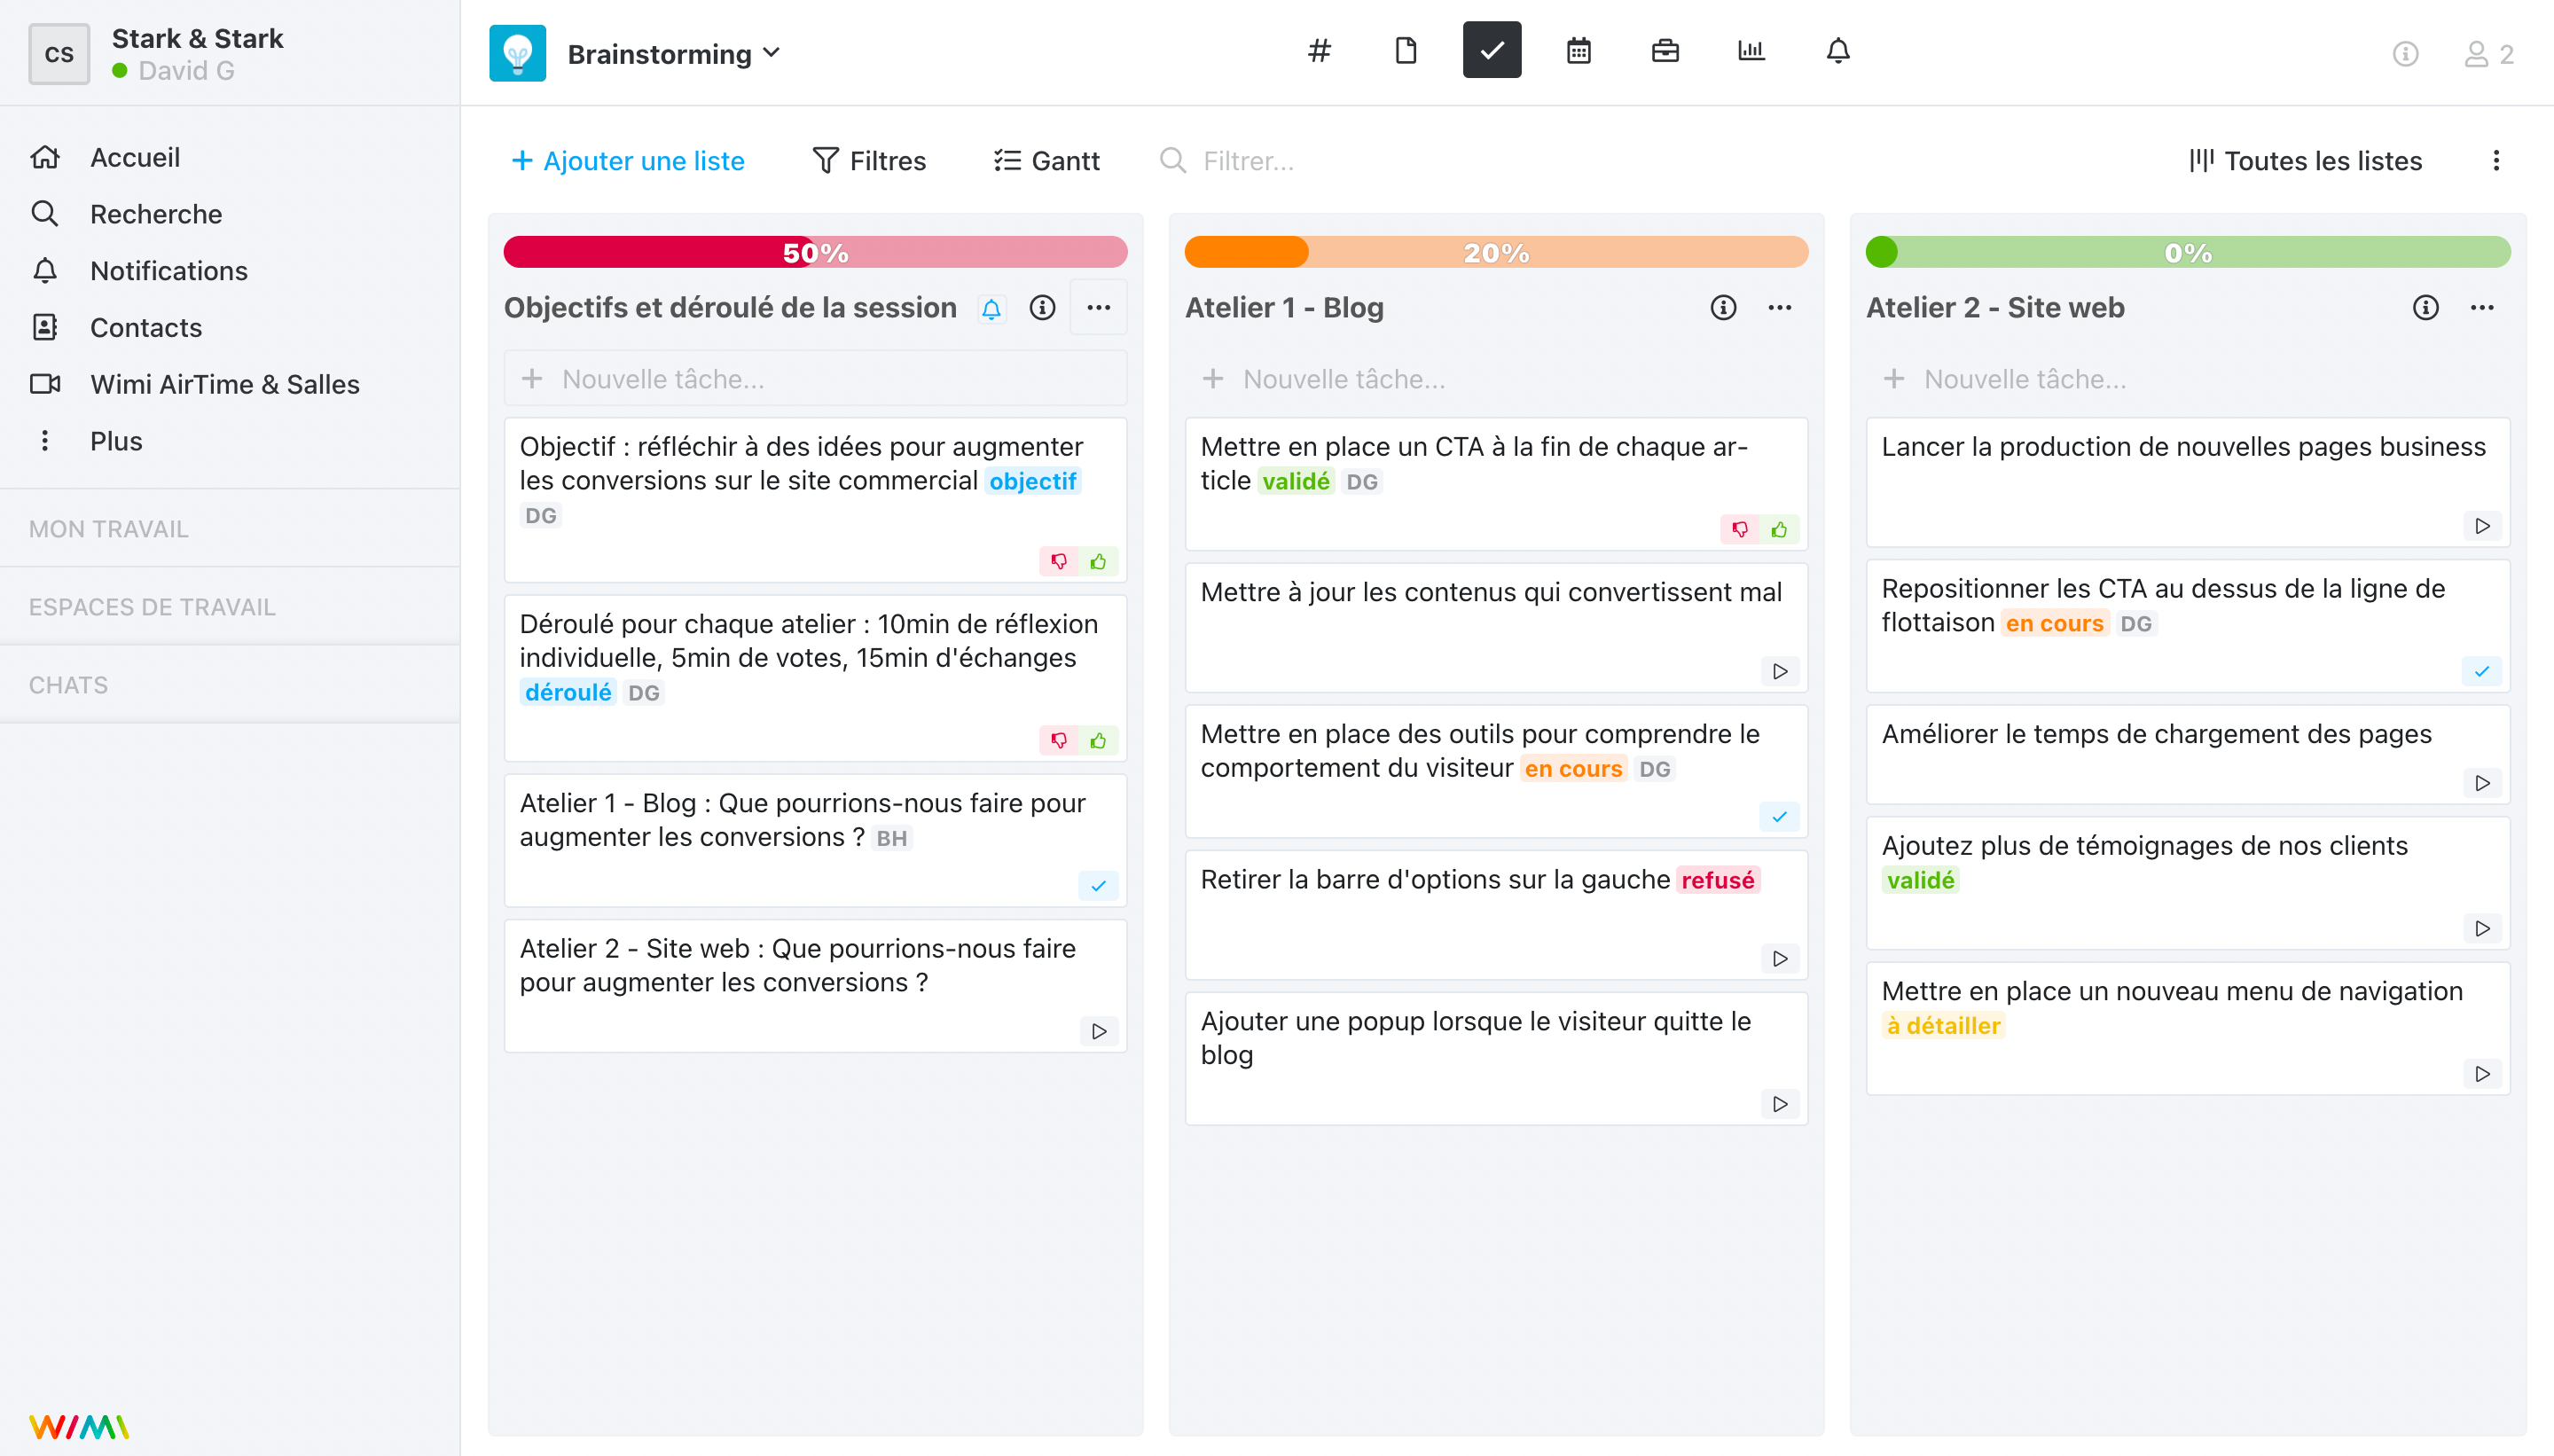Open info for Atelier 2 - Site web list

coord(2425,307)
